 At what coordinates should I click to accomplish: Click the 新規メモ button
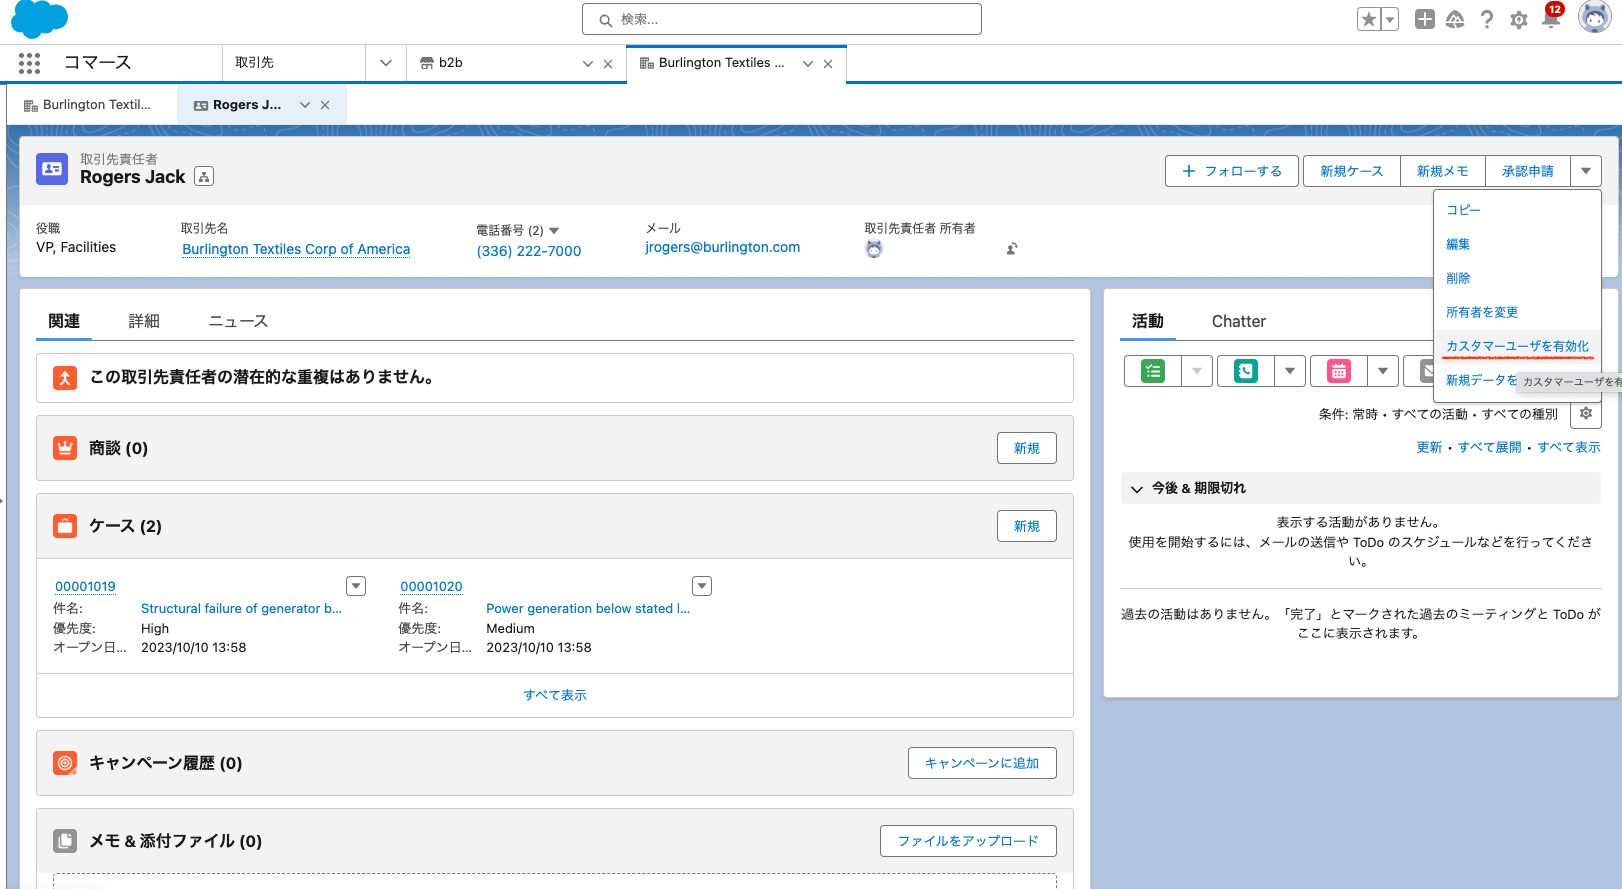click(1443, 171)
